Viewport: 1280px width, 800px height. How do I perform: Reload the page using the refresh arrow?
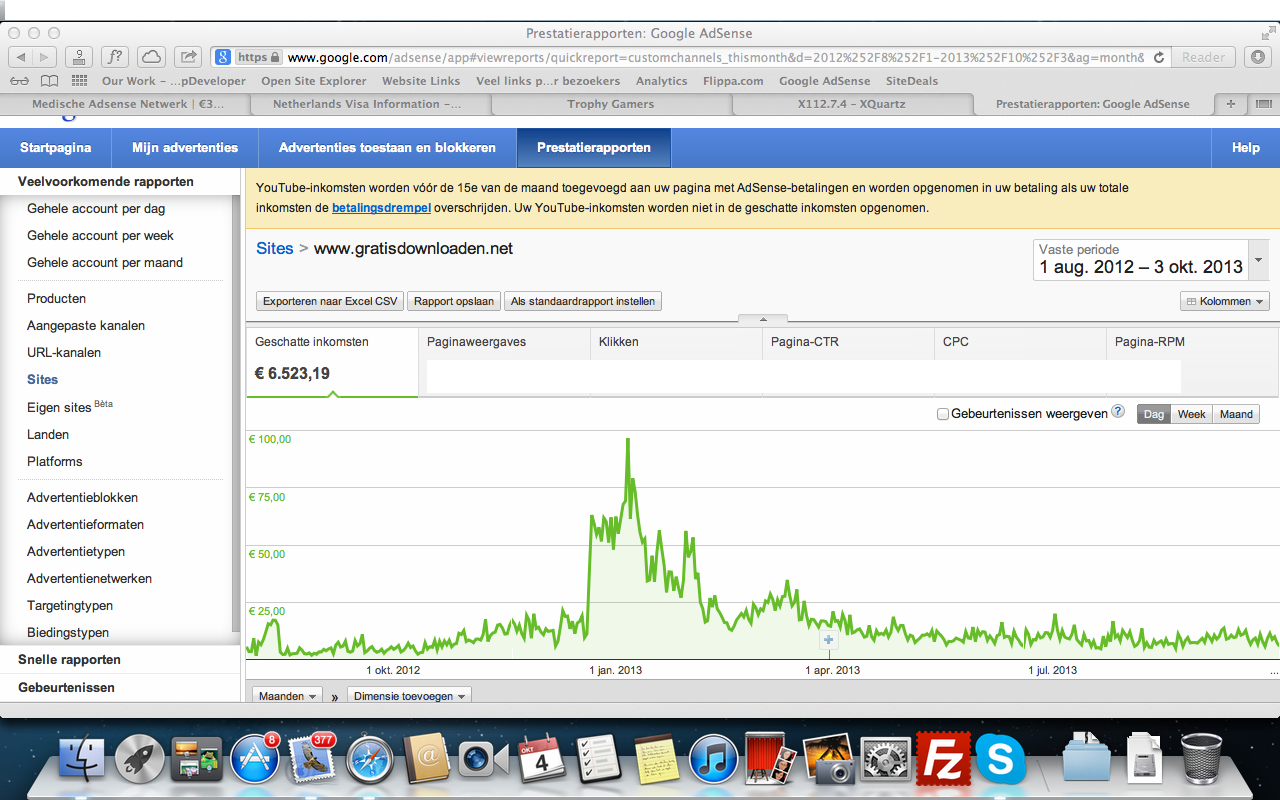(x=1158, y=57)
